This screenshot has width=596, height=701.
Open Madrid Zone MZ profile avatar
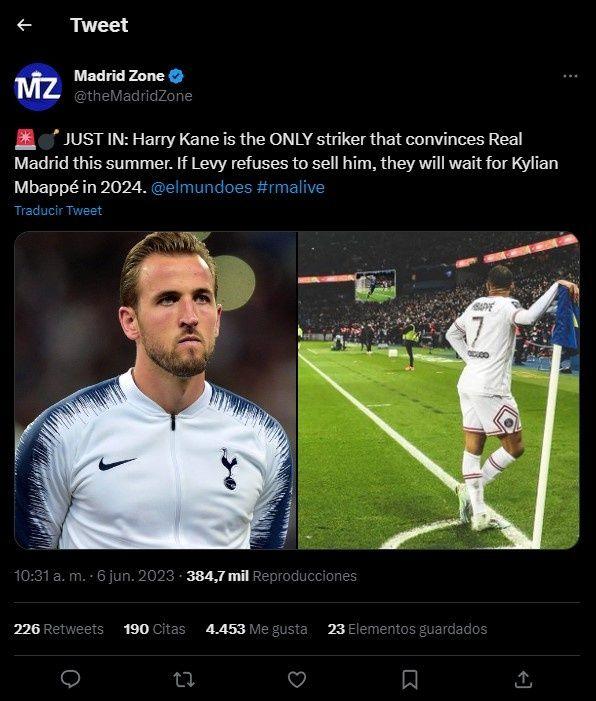pyautogui.click(x=38, y=87)
